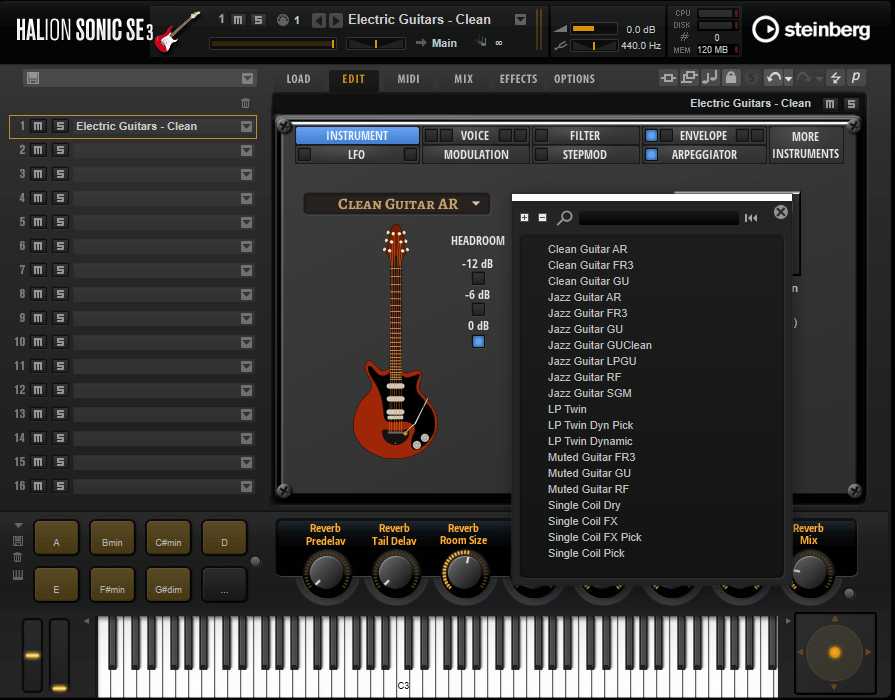This screenshot has width=895, height=700.
Task: Click the keyboard icon beside trigger pads
Action: (x=18, y=574)
